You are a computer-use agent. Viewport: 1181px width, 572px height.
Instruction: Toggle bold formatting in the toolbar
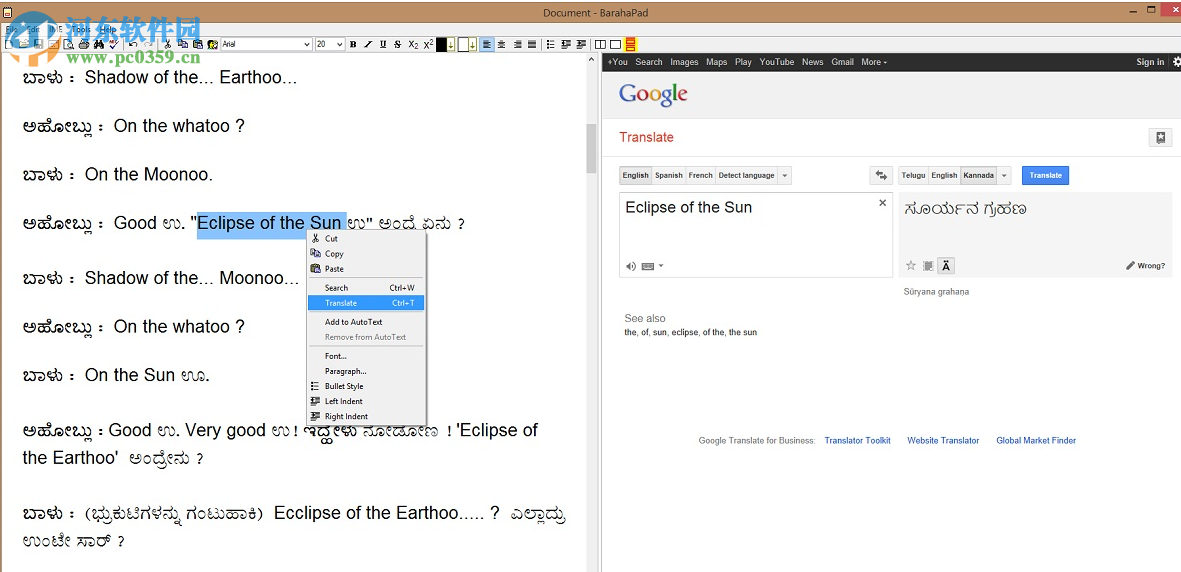353,45
